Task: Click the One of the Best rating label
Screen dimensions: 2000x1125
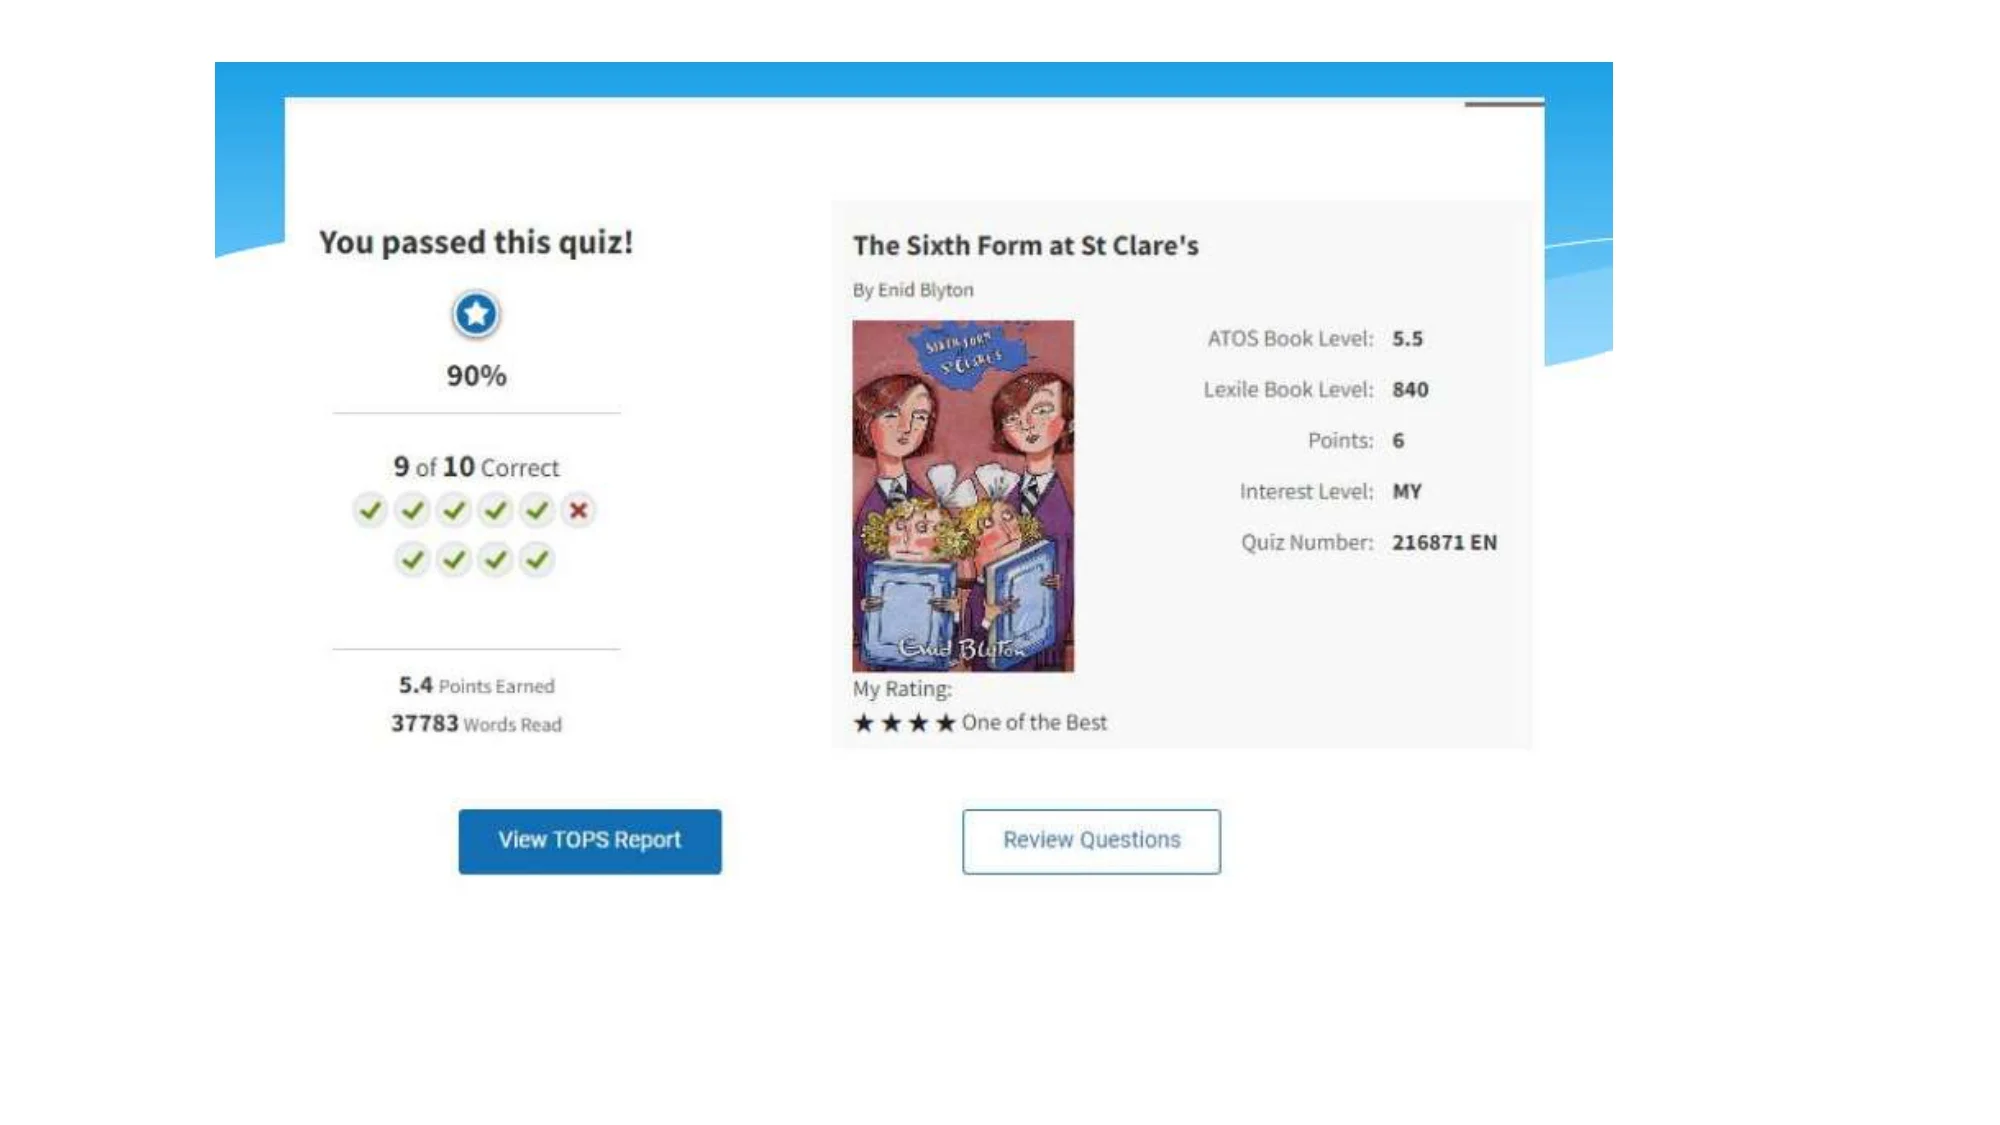Action: tap(1034, 723)
